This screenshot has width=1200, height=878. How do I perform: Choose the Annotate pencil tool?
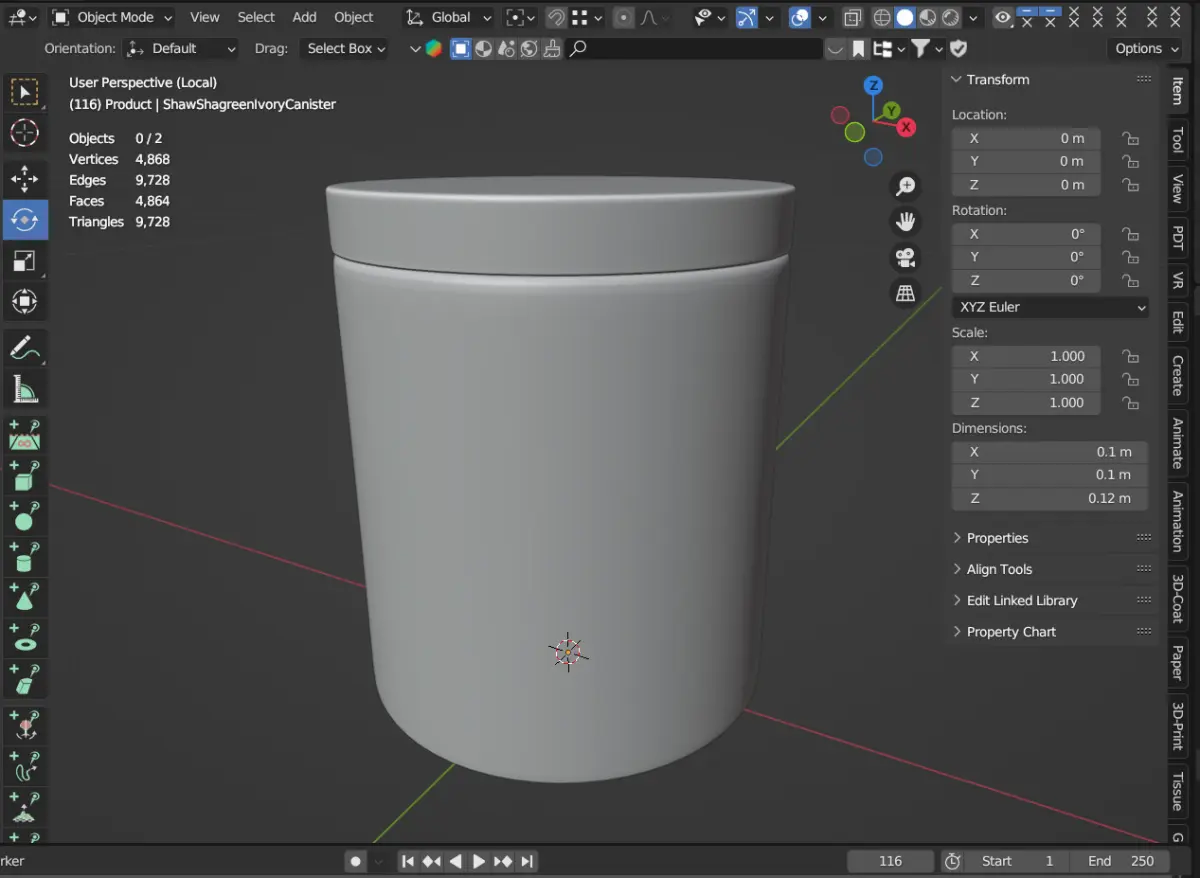[x=24, y=348]
